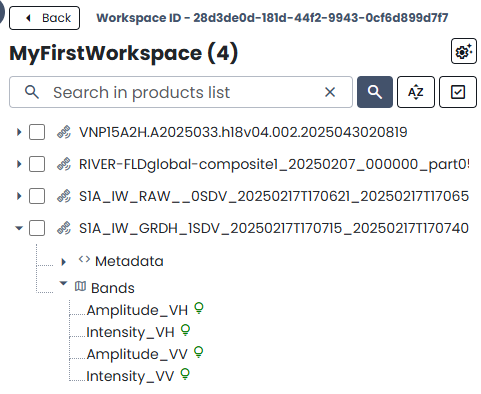Select the Bands tree label
This screenshot has height=394, width=481.
coord(113,288)
